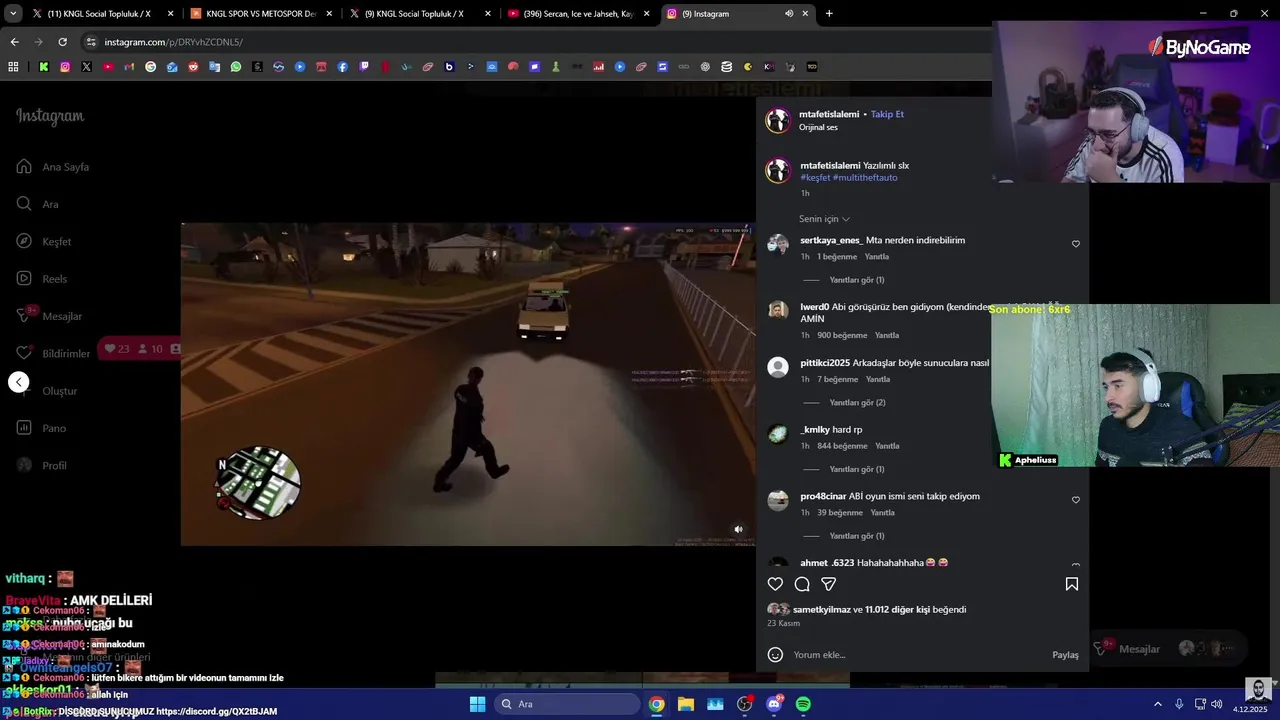Open OBS Studio from the taskbar
This screenshot has width=1280, height=720.
745,704
